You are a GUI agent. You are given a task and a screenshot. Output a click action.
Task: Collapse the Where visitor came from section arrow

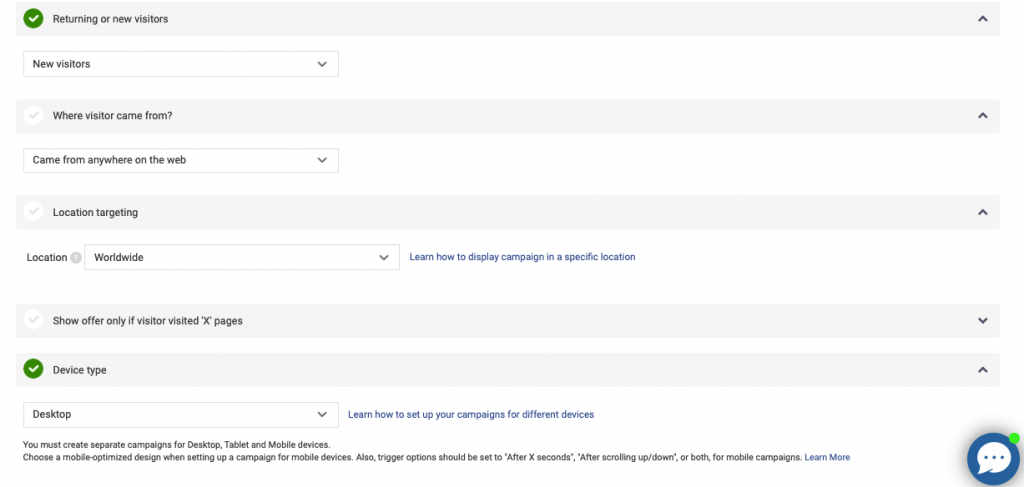982,116
